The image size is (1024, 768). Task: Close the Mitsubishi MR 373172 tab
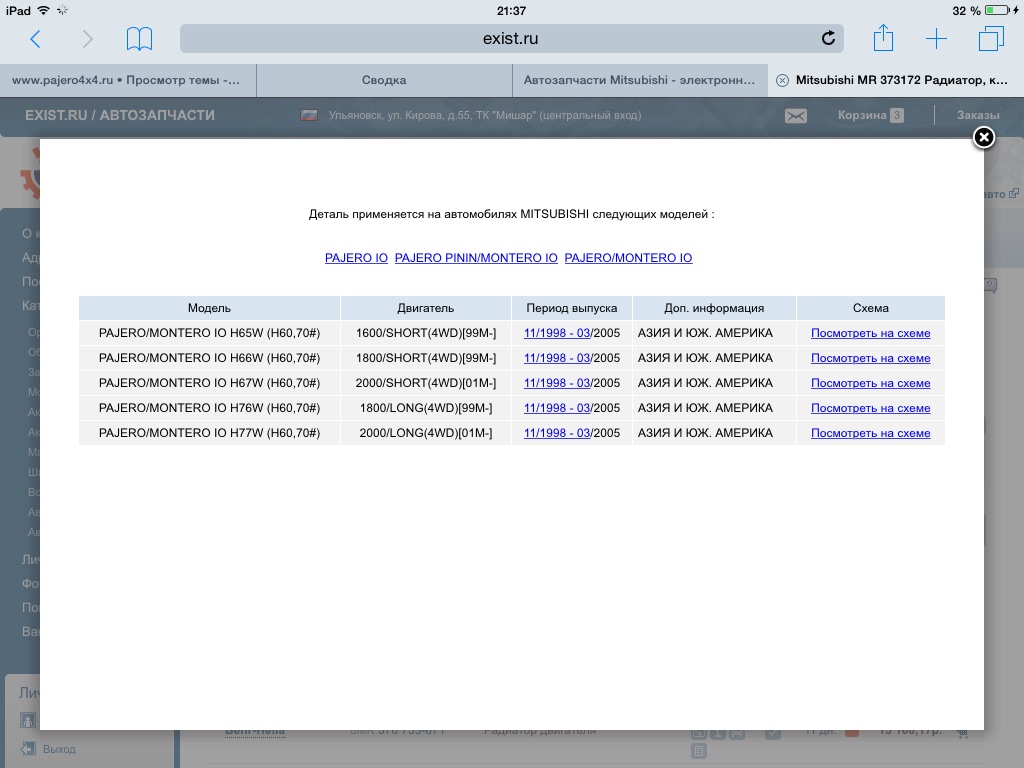tap(782, 80)
